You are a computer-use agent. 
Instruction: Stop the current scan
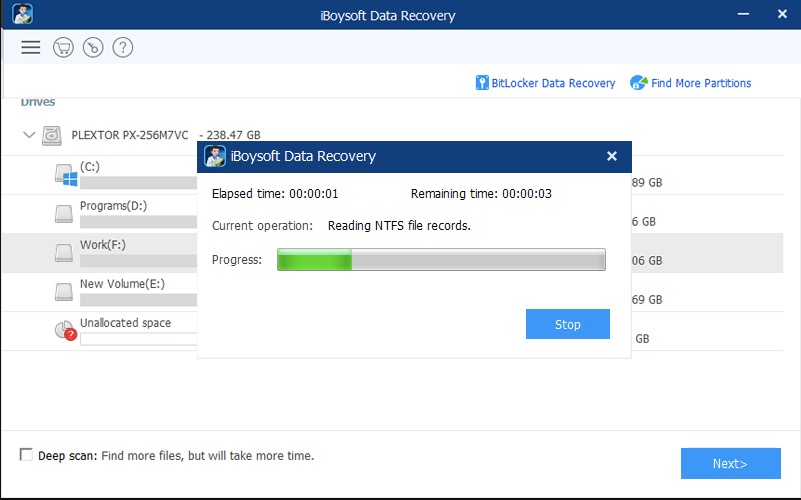(567, 324)
